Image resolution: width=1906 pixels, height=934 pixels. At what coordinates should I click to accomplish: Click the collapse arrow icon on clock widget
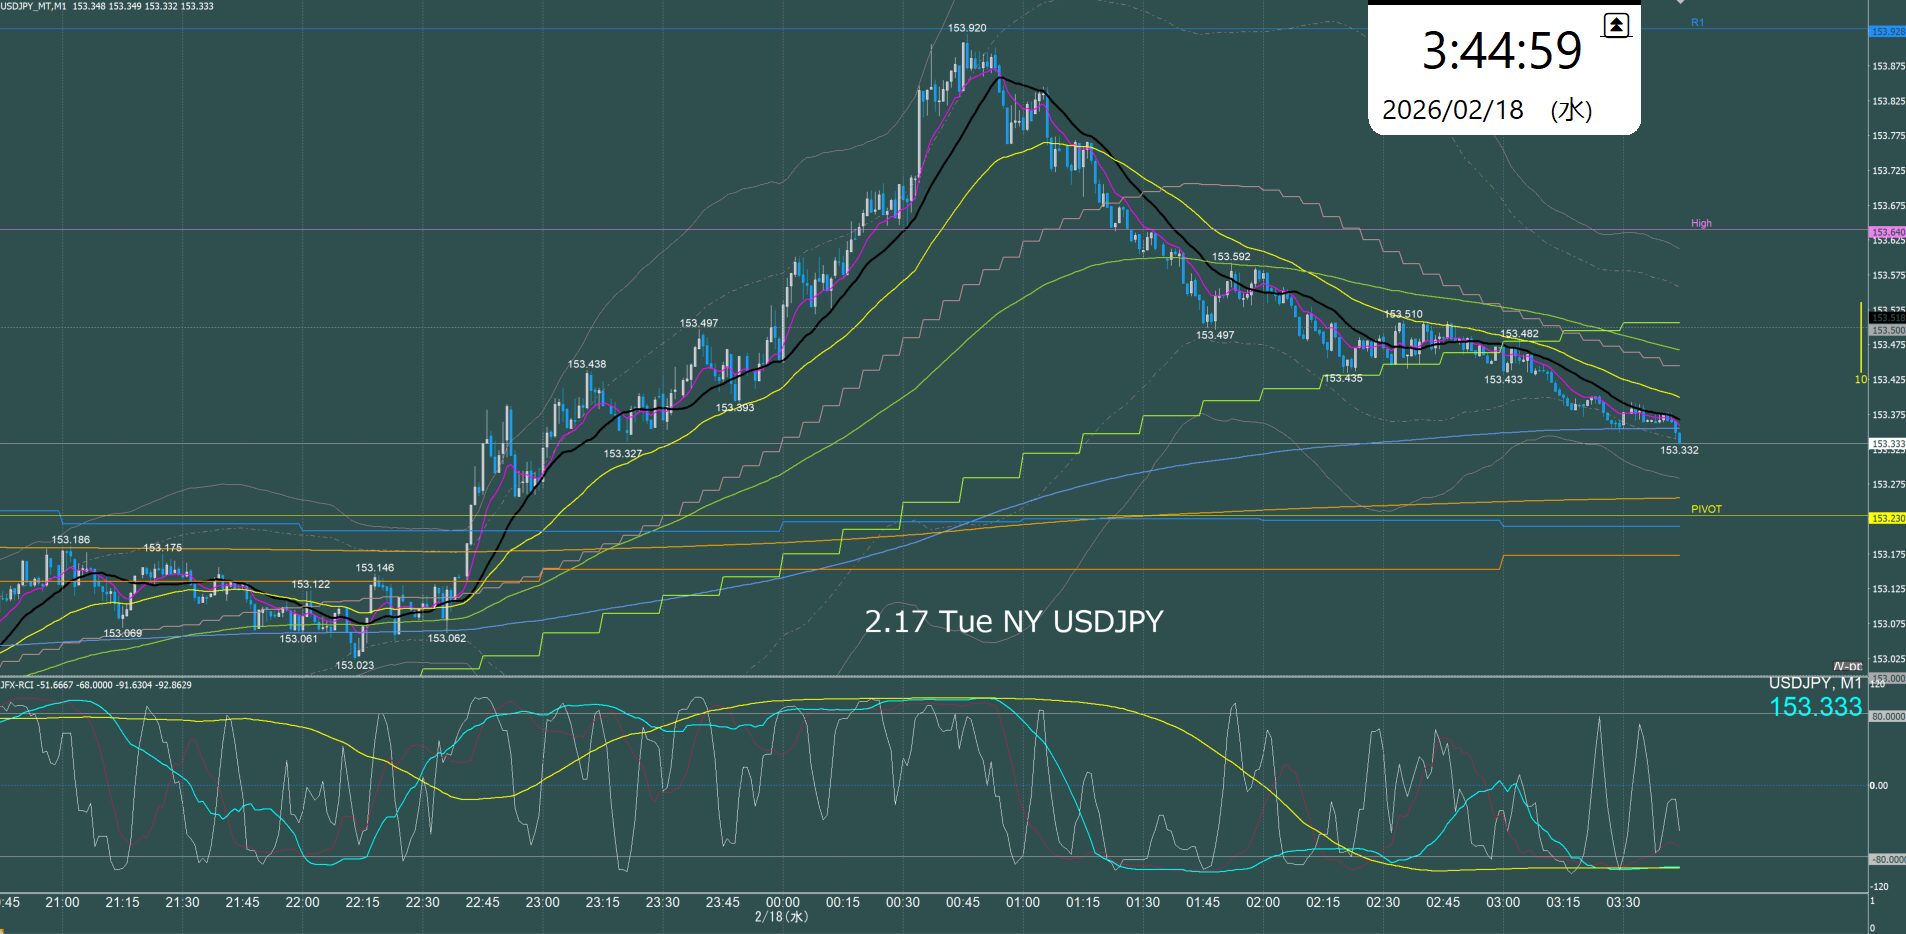click(1616, 26)
